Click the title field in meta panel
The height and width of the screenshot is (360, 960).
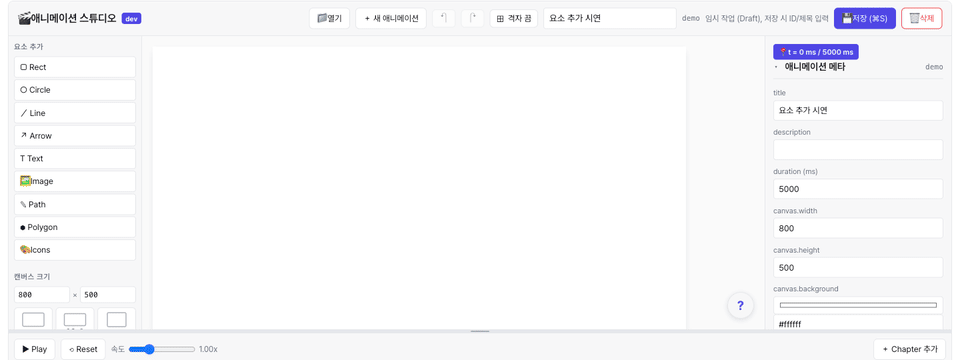858,111
